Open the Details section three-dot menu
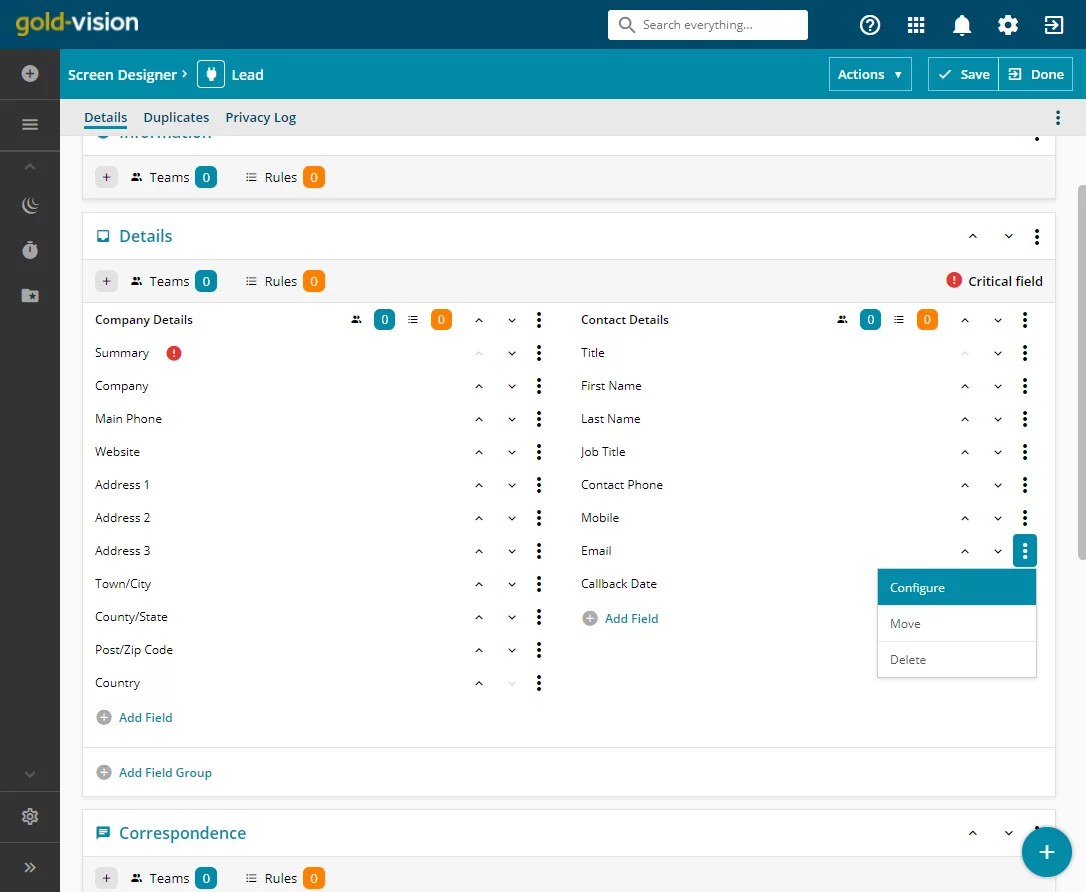The height and width of the screenshot is (892, 1086). coord(1037,237)
